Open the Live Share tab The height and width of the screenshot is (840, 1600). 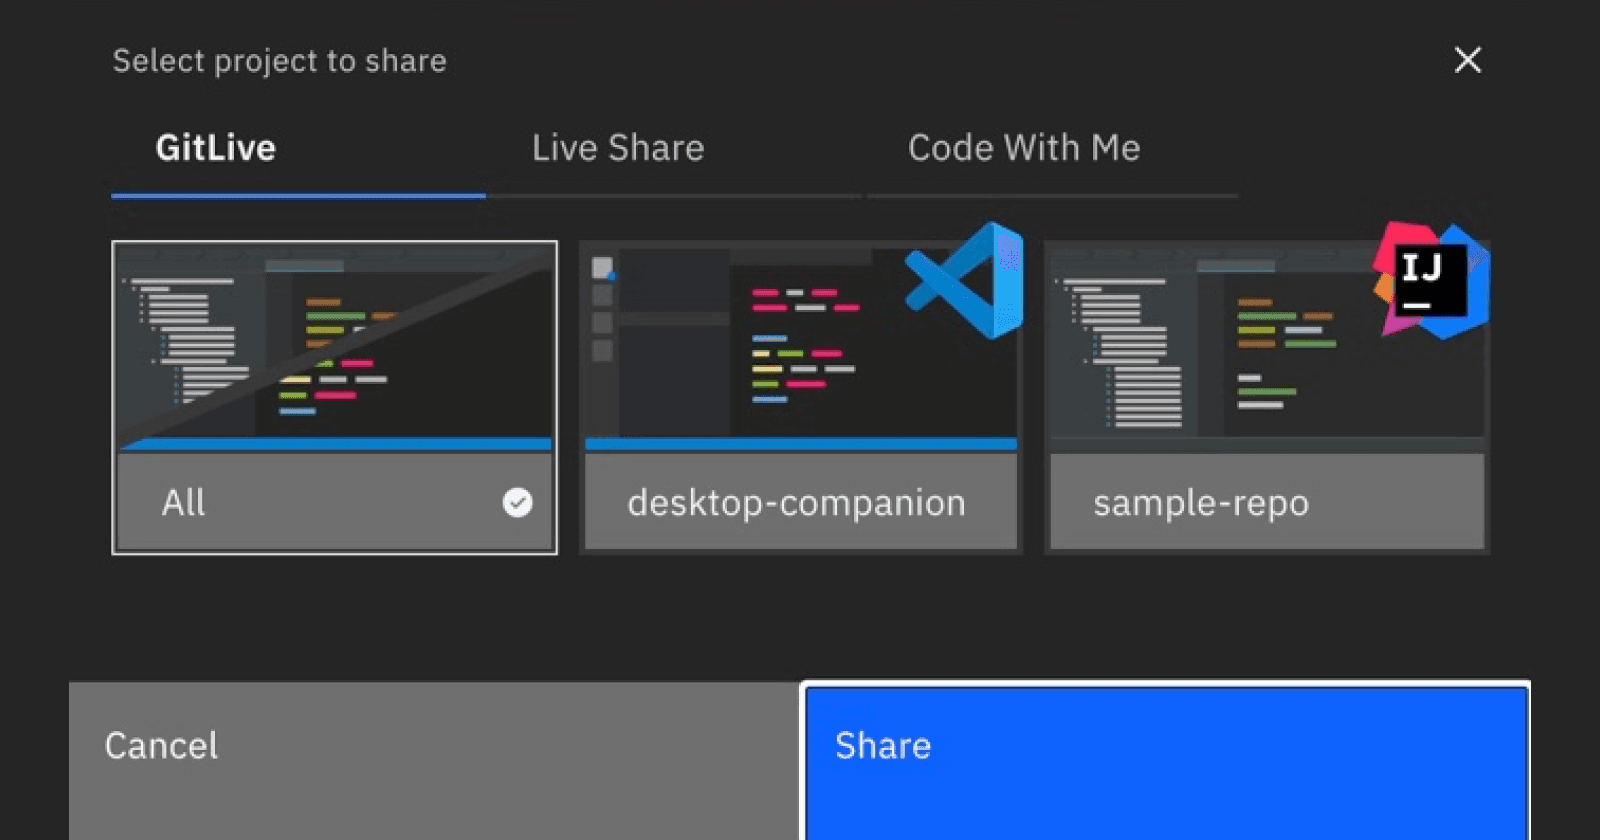coord(618,148)
